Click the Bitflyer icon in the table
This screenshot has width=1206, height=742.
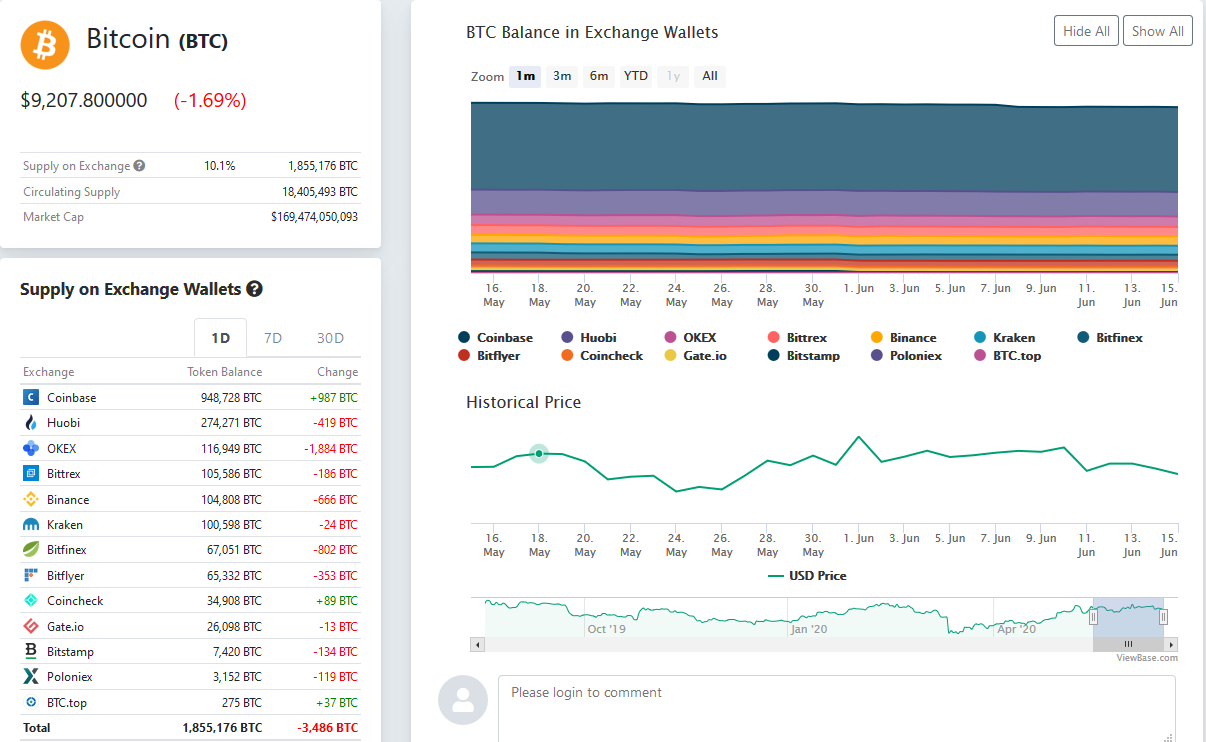click(30, 575)
